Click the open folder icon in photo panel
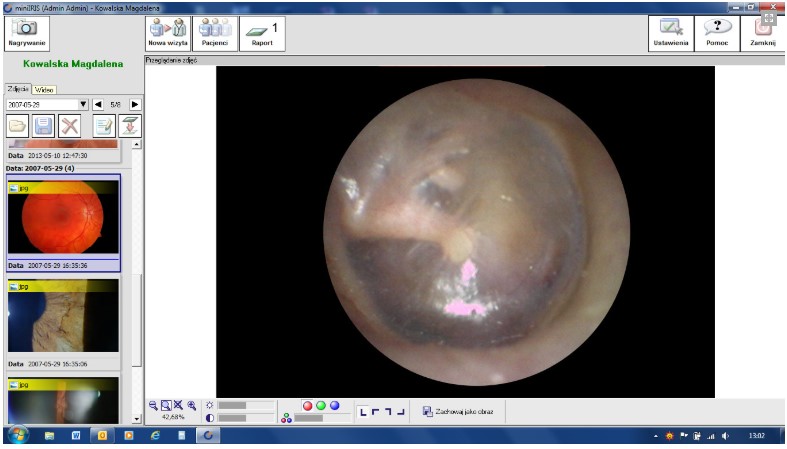 click(x=17, y=126)
